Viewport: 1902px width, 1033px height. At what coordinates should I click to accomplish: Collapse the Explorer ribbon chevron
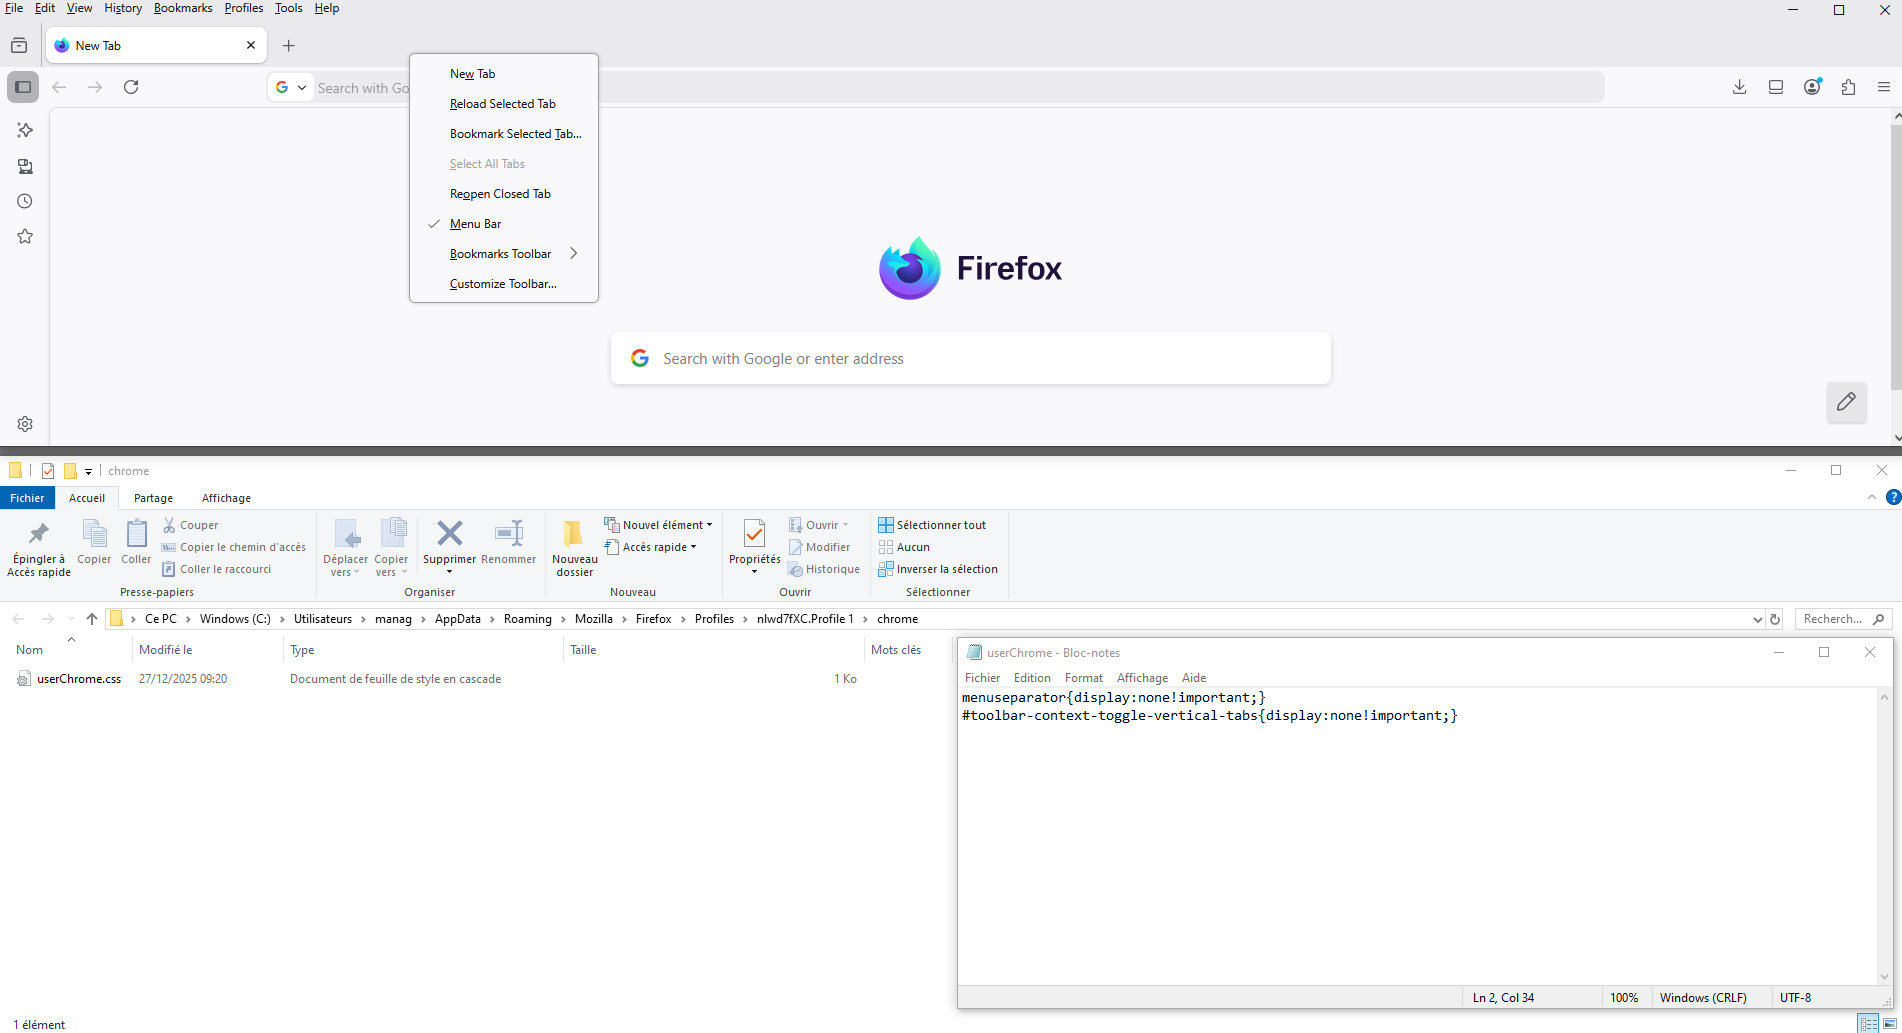(1872, 497)
